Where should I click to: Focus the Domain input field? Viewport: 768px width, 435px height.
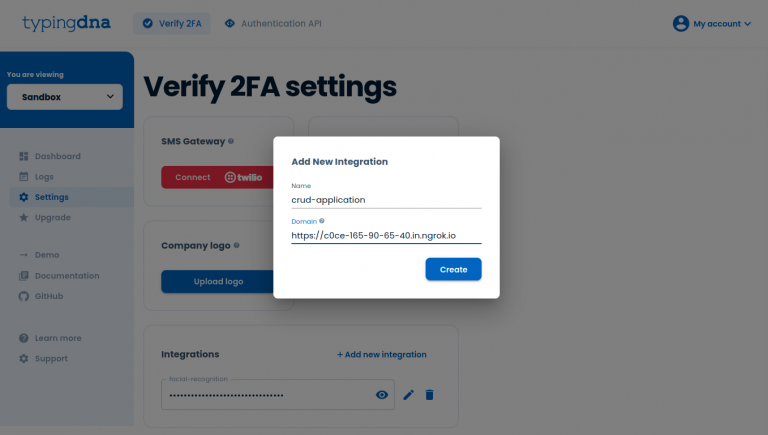tap(386, 236)
